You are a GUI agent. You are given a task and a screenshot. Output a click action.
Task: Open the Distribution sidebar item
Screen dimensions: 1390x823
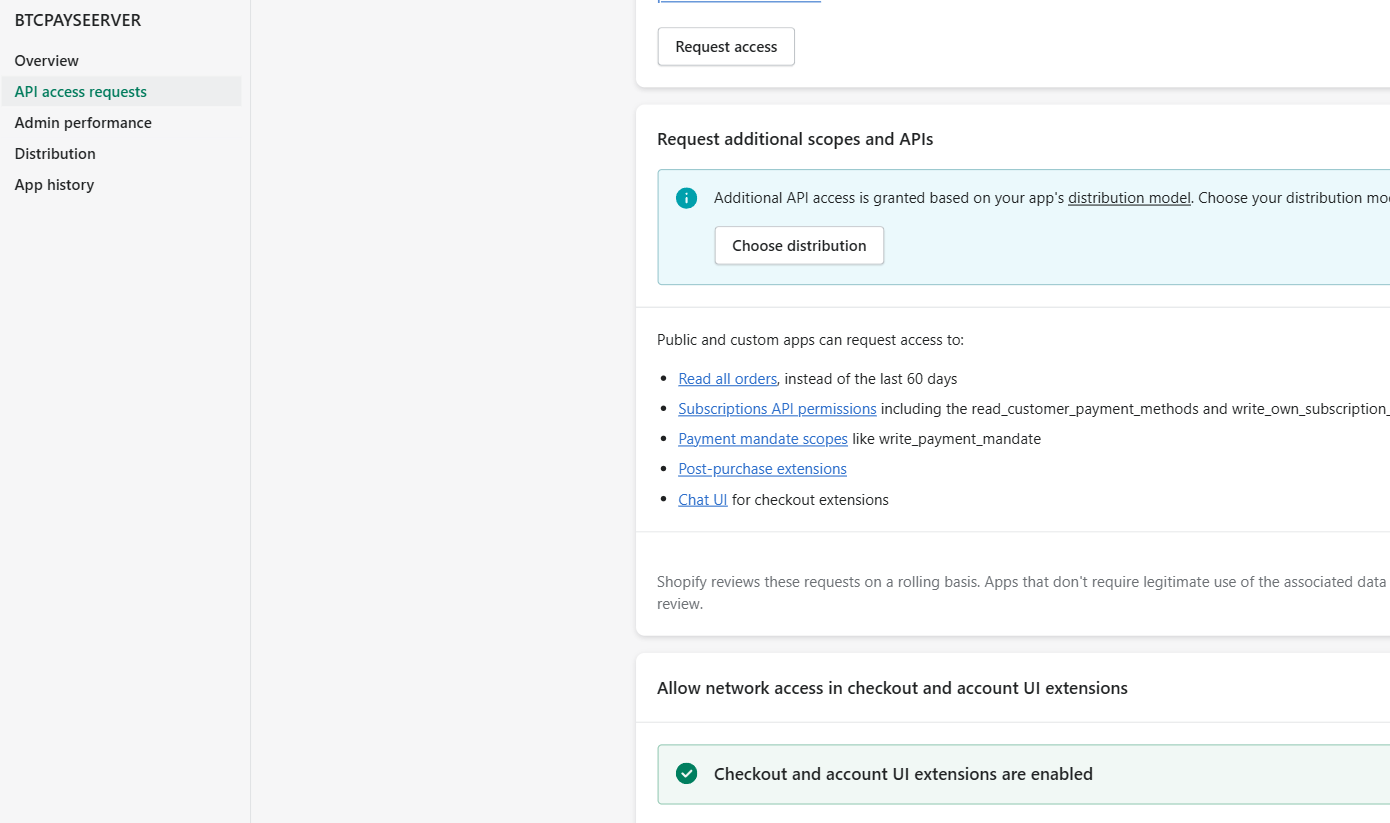click(55, 154)
